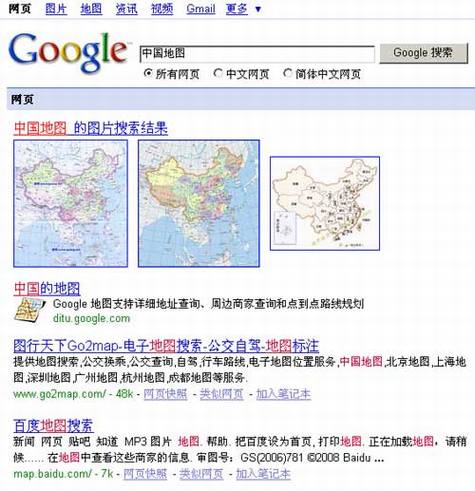Screen dimensions: 475x491
Task: Click the Google 搜索 button
Action: click(424, 53)
